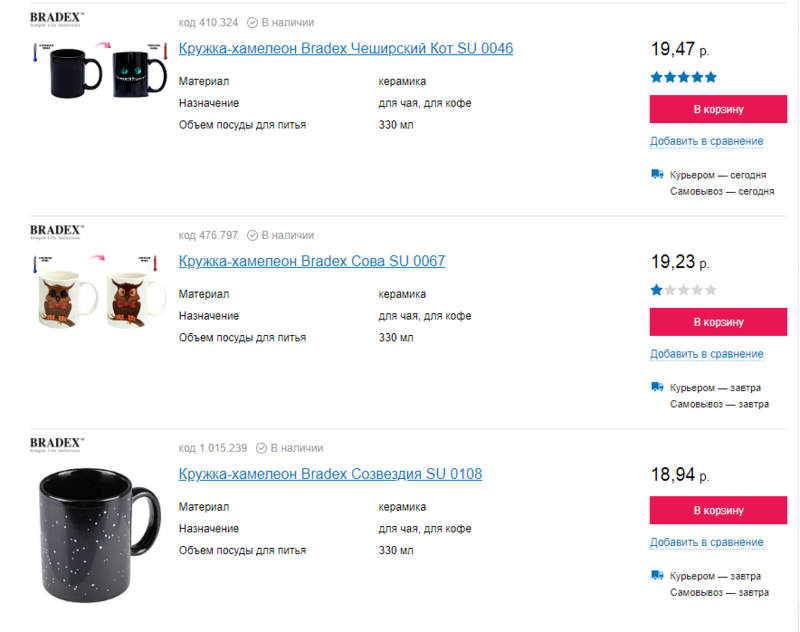Click Добавить в сравнение for the Owl mug
The image size is (800, 632).
706,354
